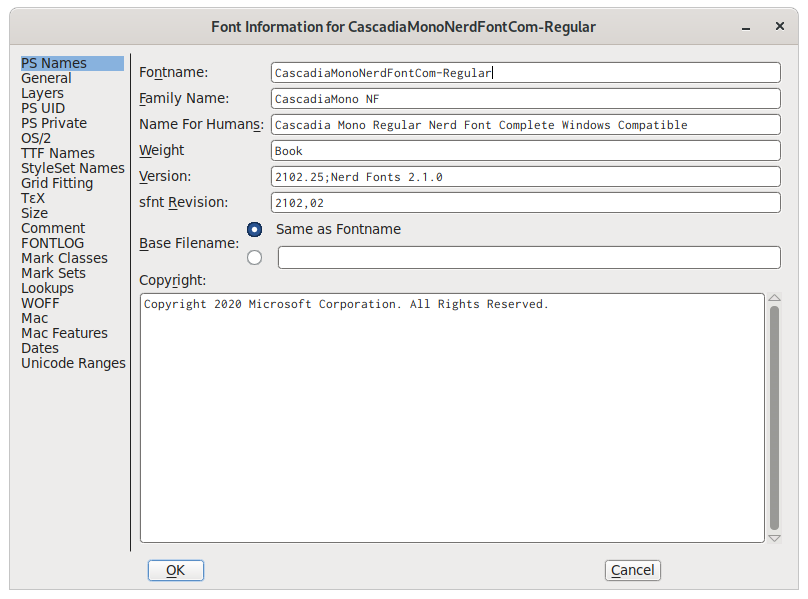
Task: Select the Same as Fontname radio button
Action: (254, 229)
